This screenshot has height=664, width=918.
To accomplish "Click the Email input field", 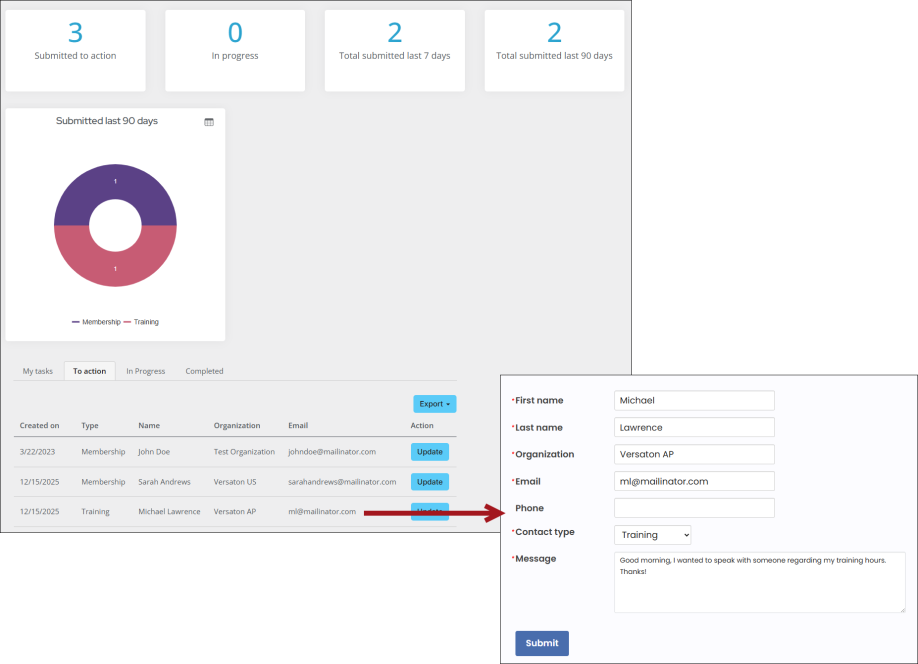I will [x=694, y=481].
